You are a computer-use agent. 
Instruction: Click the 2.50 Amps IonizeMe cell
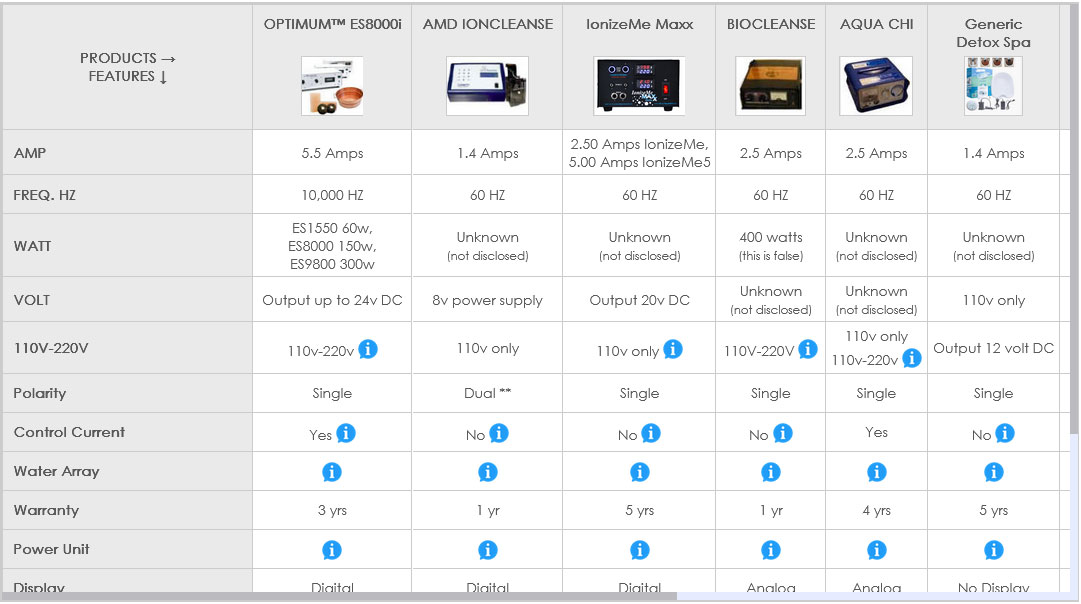[x=640, y=152]
